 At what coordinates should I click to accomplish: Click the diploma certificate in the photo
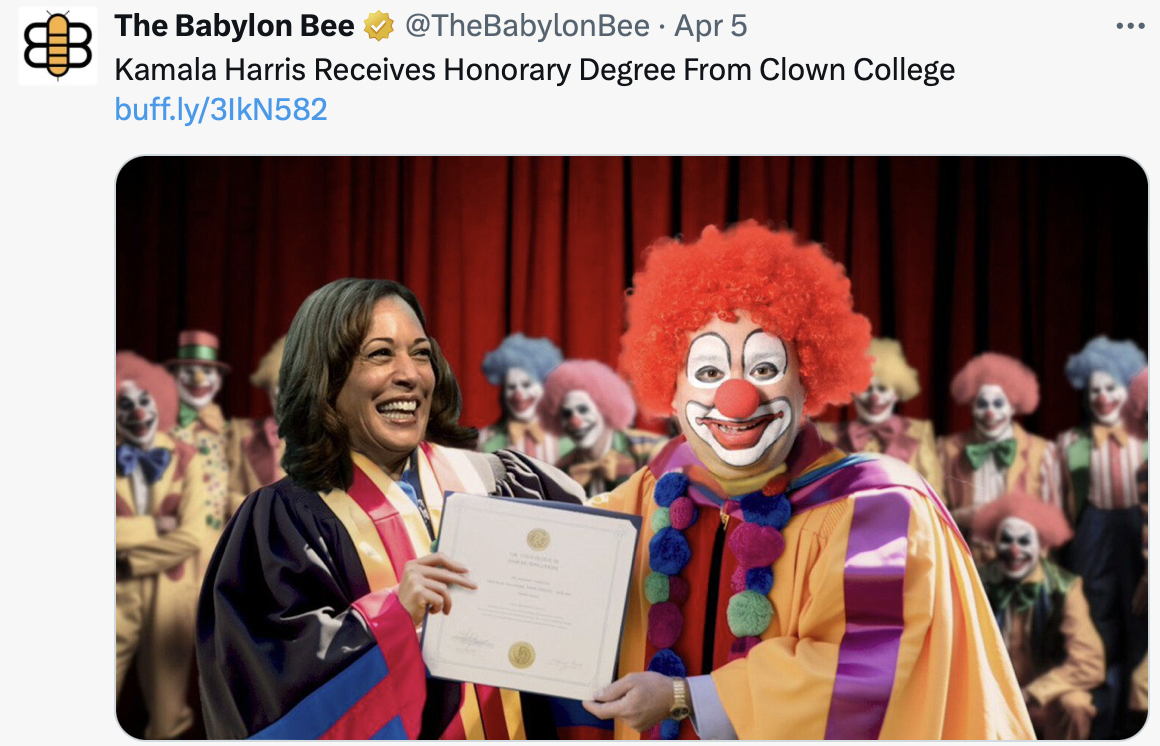tap(530, 590)
